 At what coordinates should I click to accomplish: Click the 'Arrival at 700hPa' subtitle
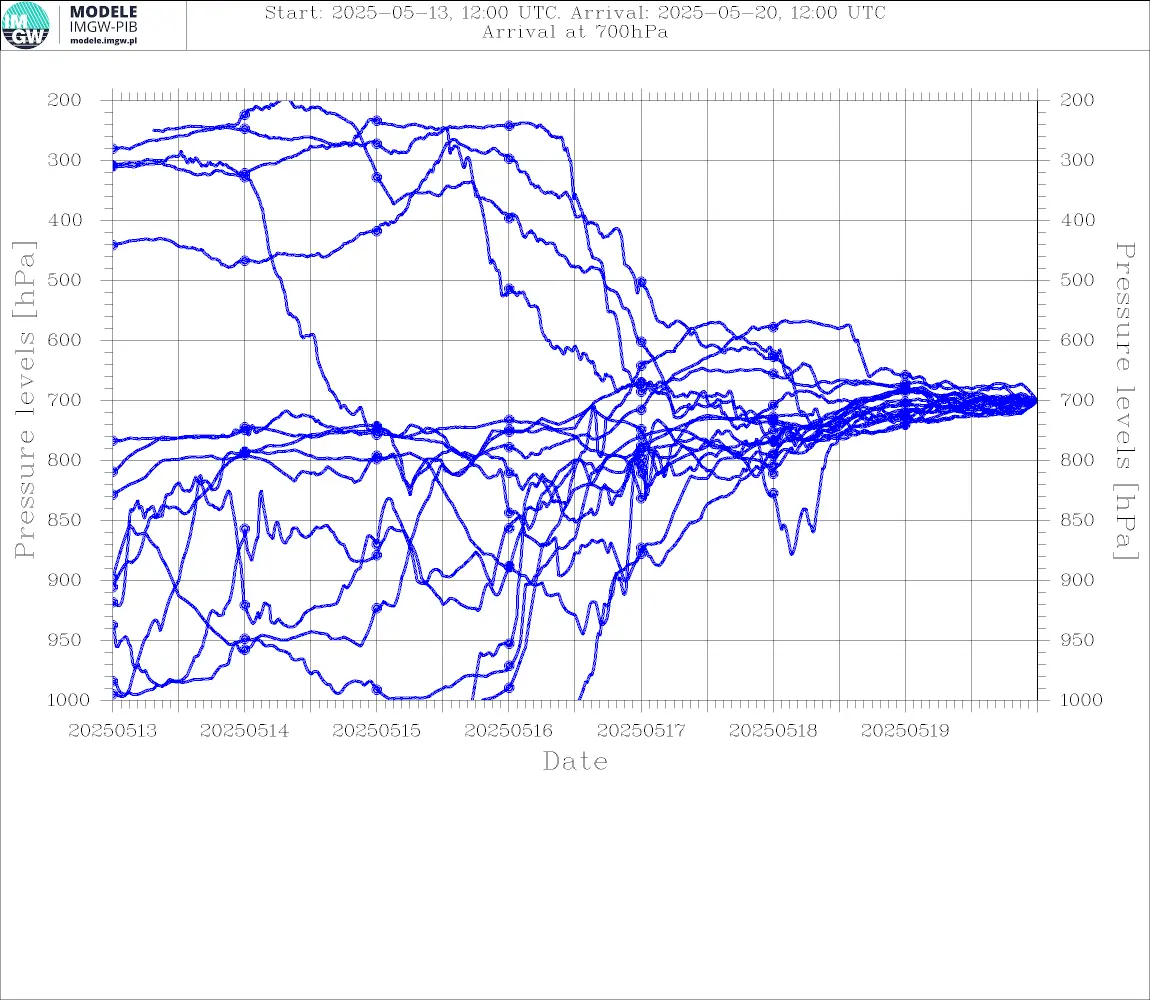click(575, 32)
